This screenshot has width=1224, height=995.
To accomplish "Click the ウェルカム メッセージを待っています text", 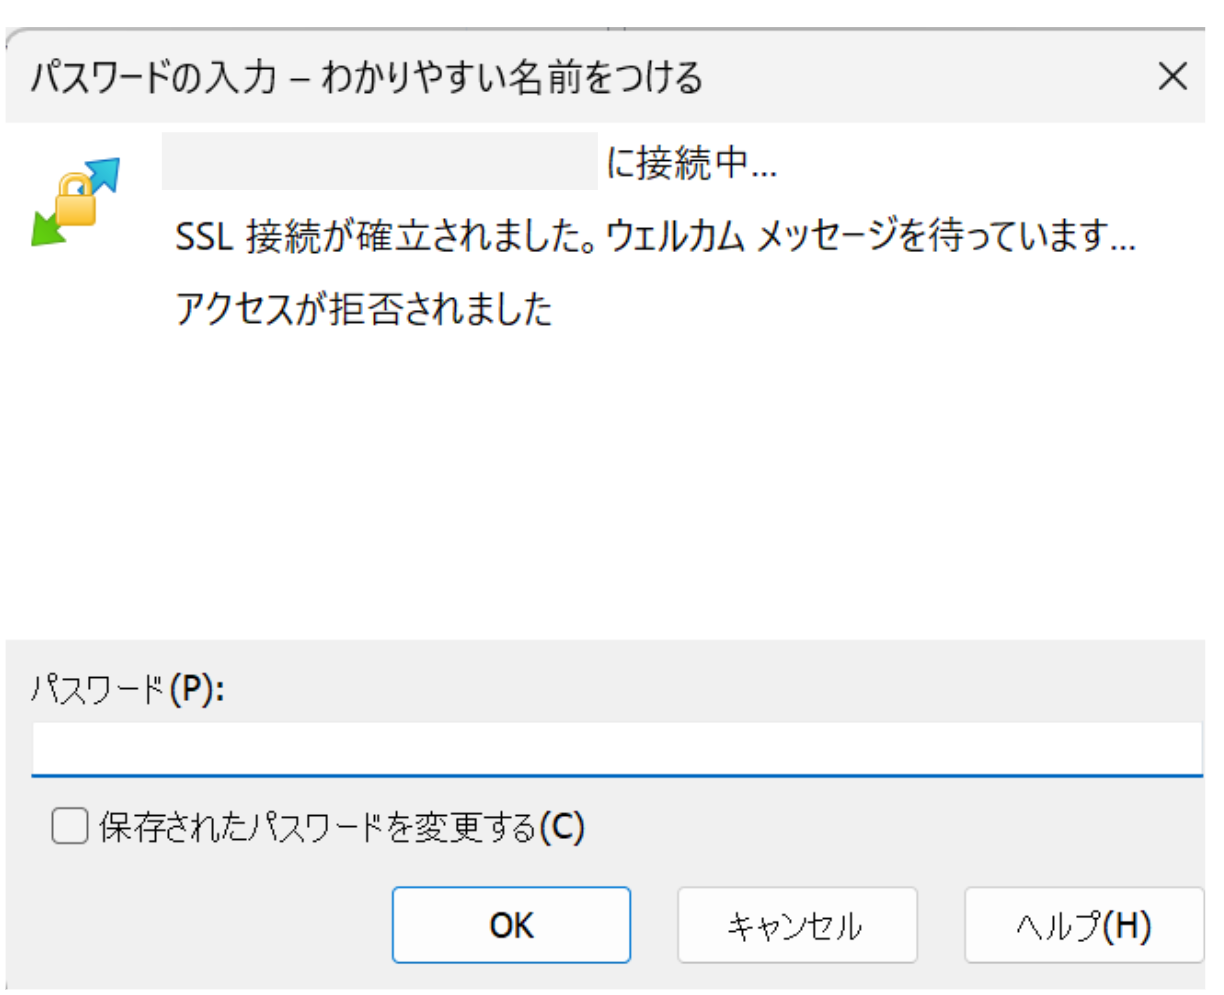I will point(871,238).
